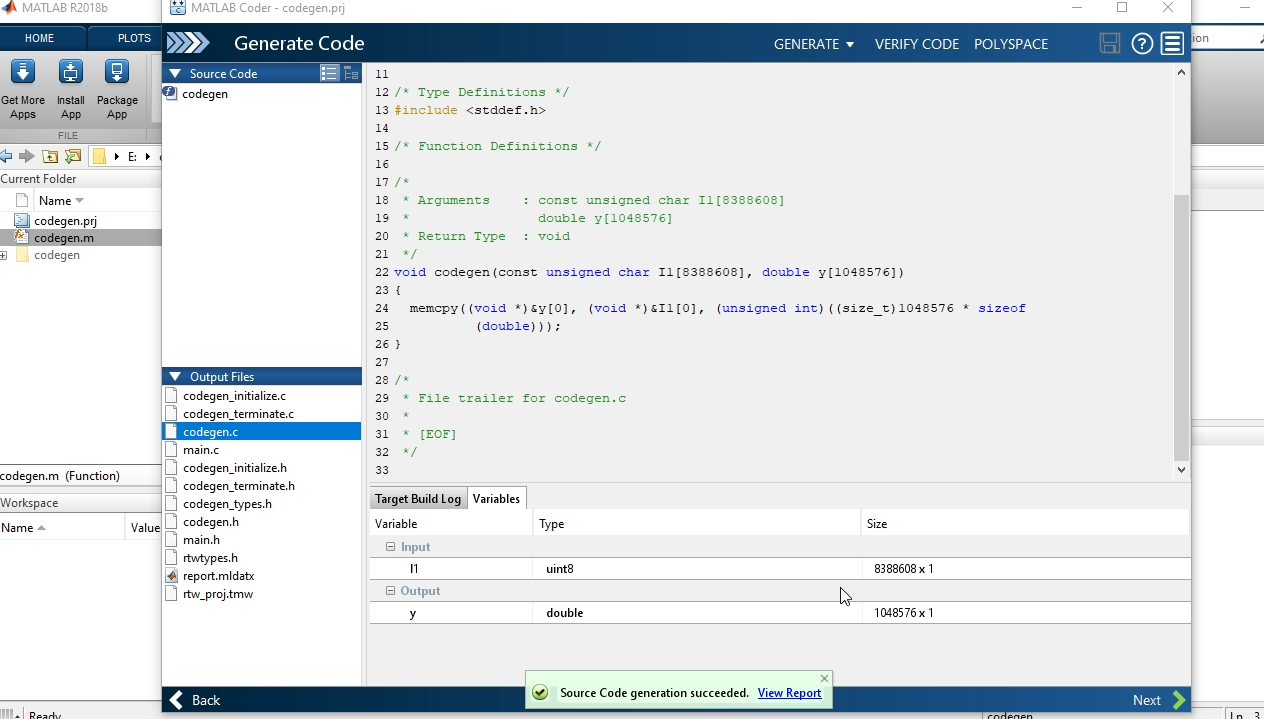Screen dimensions: 1264x719
Task: Open the hamburger settings icon in Coder toolbar
Action: 1172,44
